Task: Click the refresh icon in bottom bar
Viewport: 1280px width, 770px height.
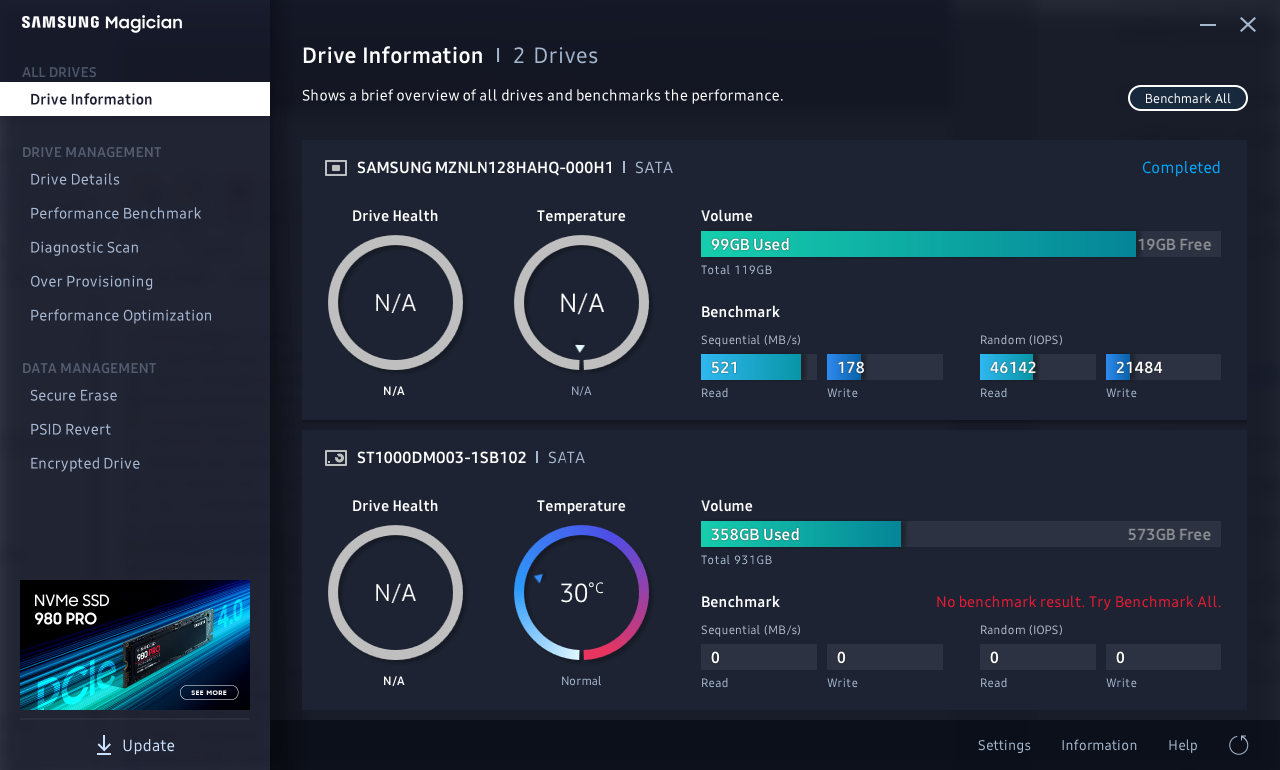Action: point(1238,745)
